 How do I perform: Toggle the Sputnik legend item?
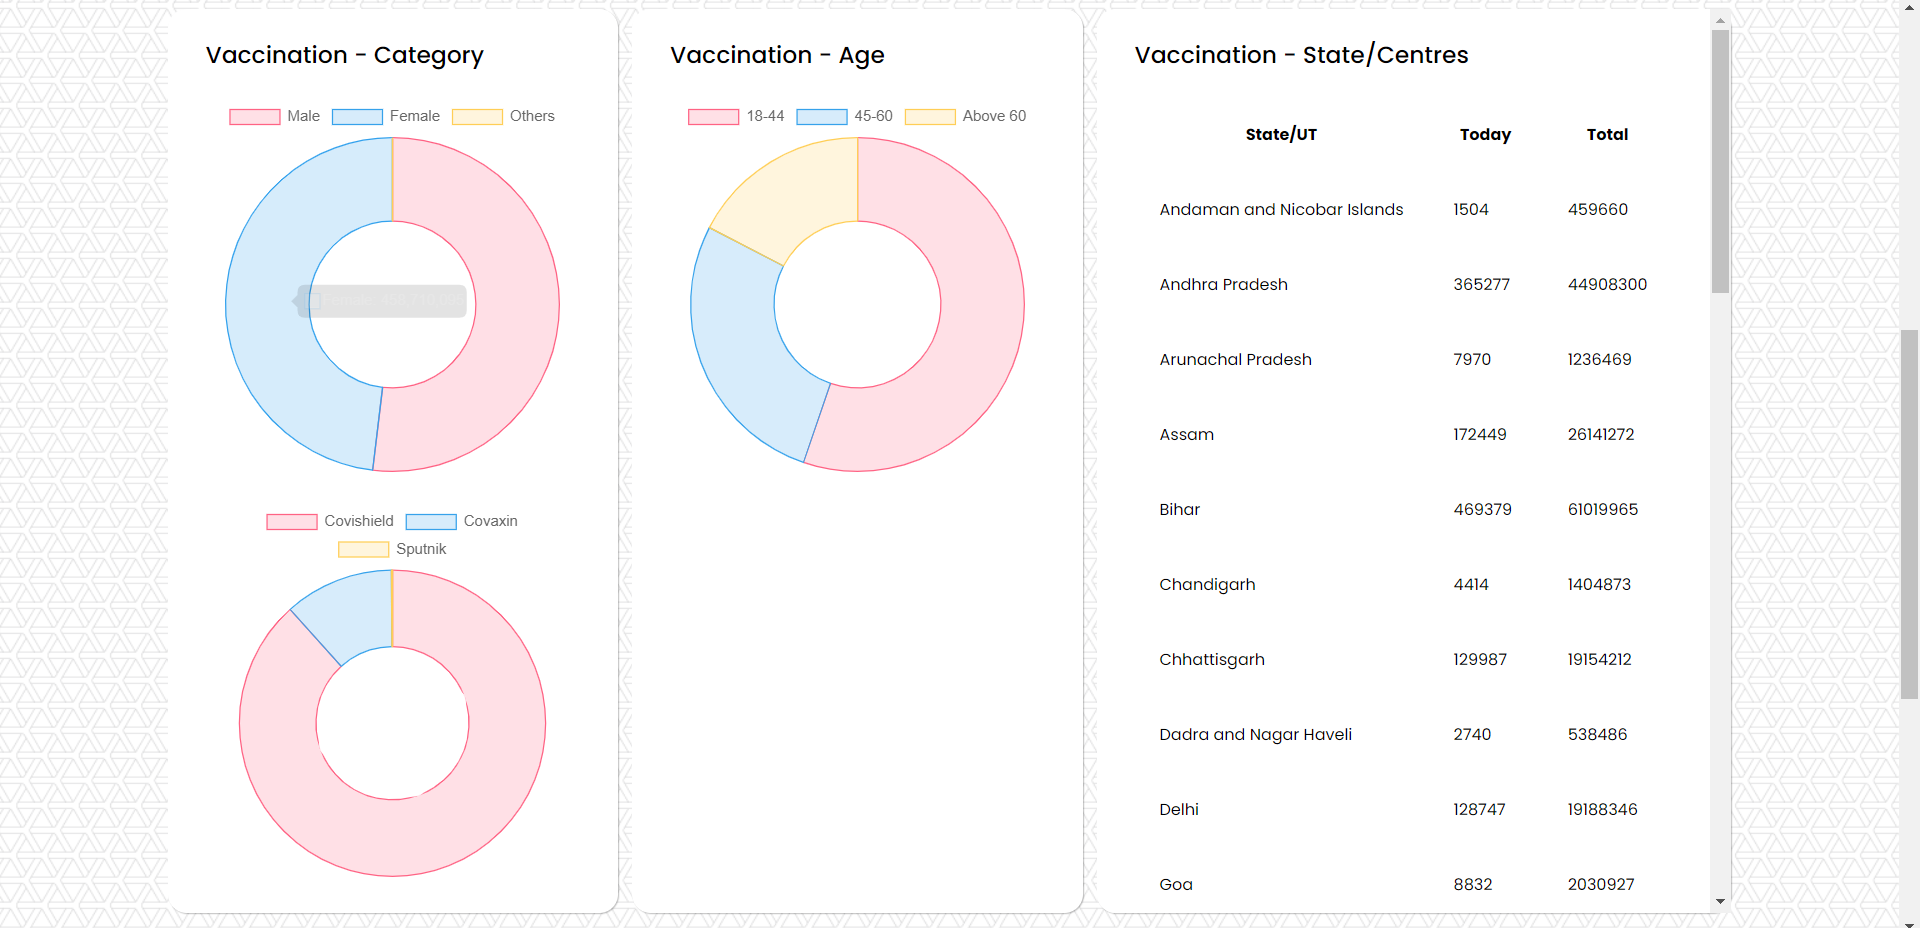click(392, 549)
